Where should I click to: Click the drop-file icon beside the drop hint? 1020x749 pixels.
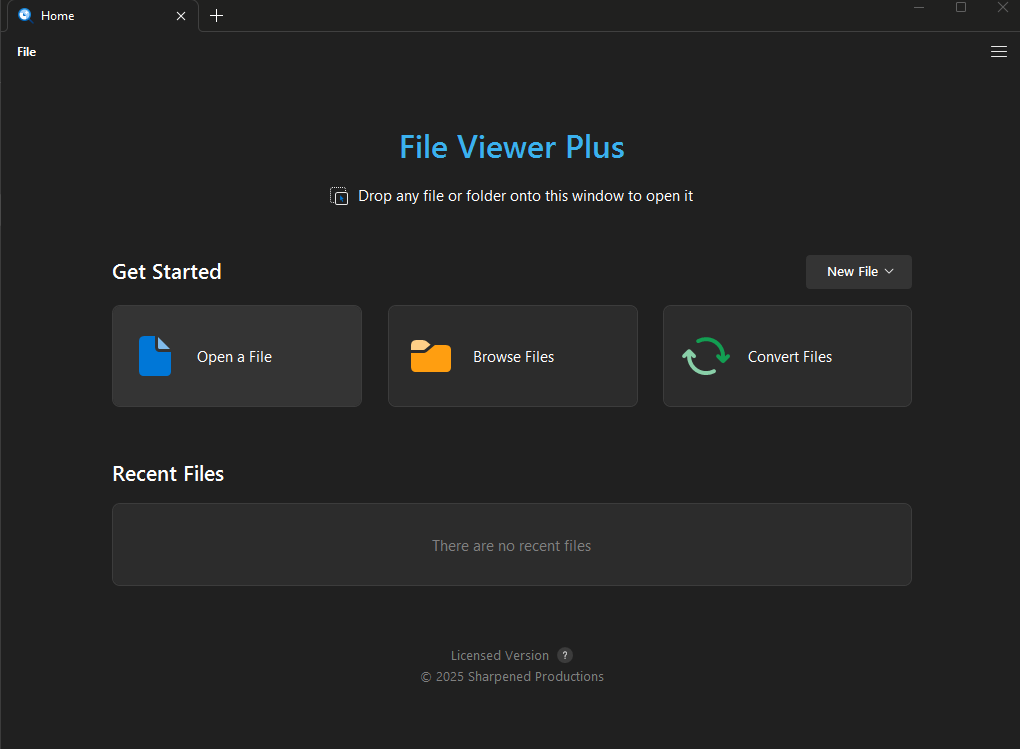339,196
